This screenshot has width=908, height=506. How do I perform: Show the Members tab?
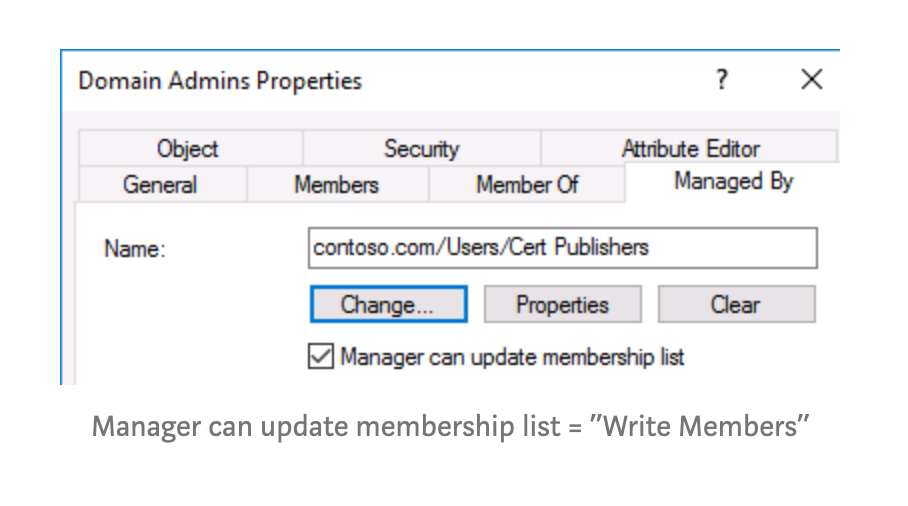(336, 185)
